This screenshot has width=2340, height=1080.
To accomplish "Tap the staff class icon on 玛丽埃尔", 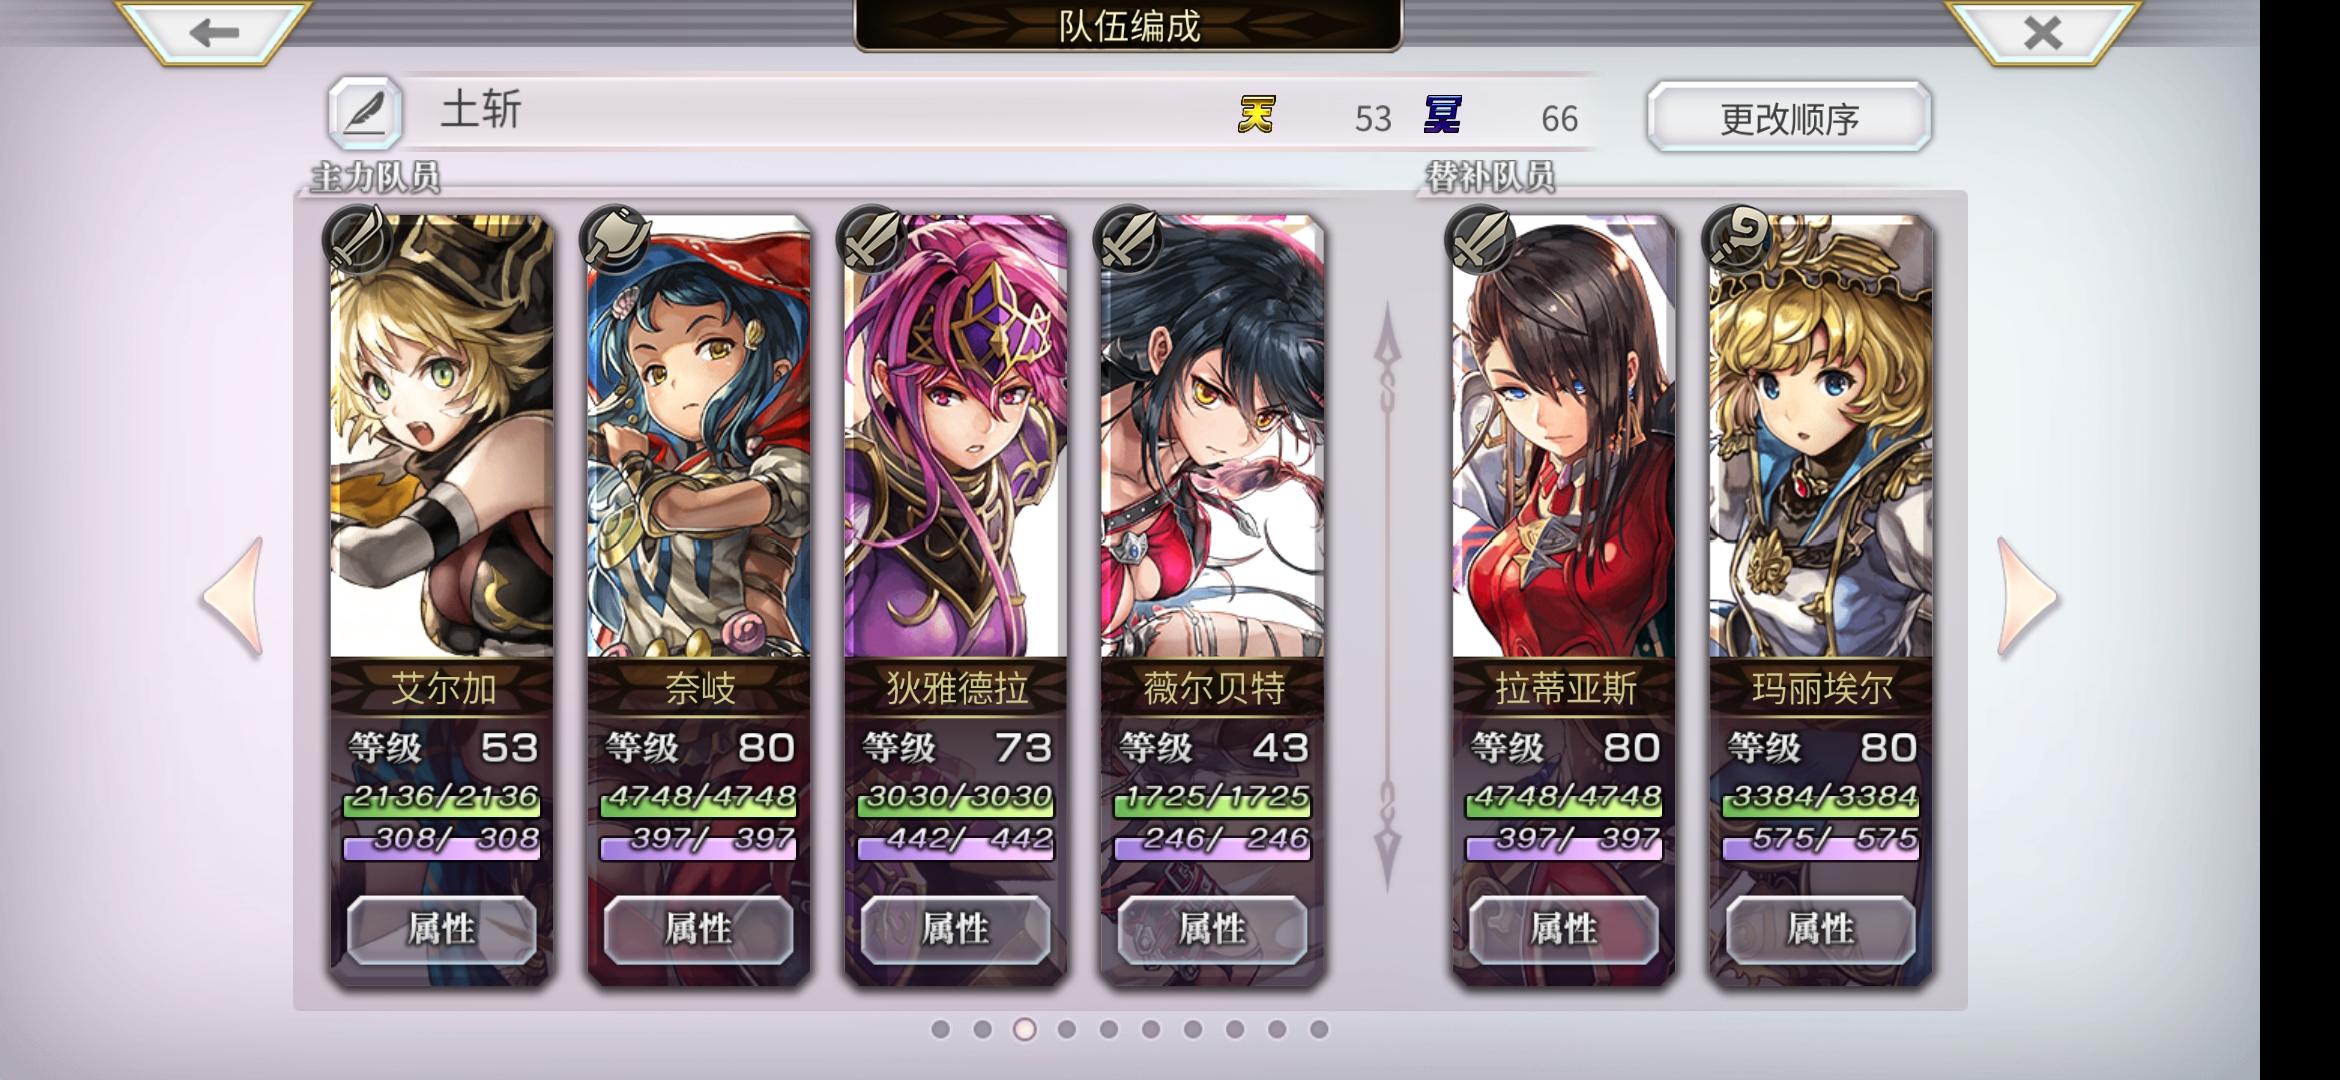I will tap(1737, 239).
